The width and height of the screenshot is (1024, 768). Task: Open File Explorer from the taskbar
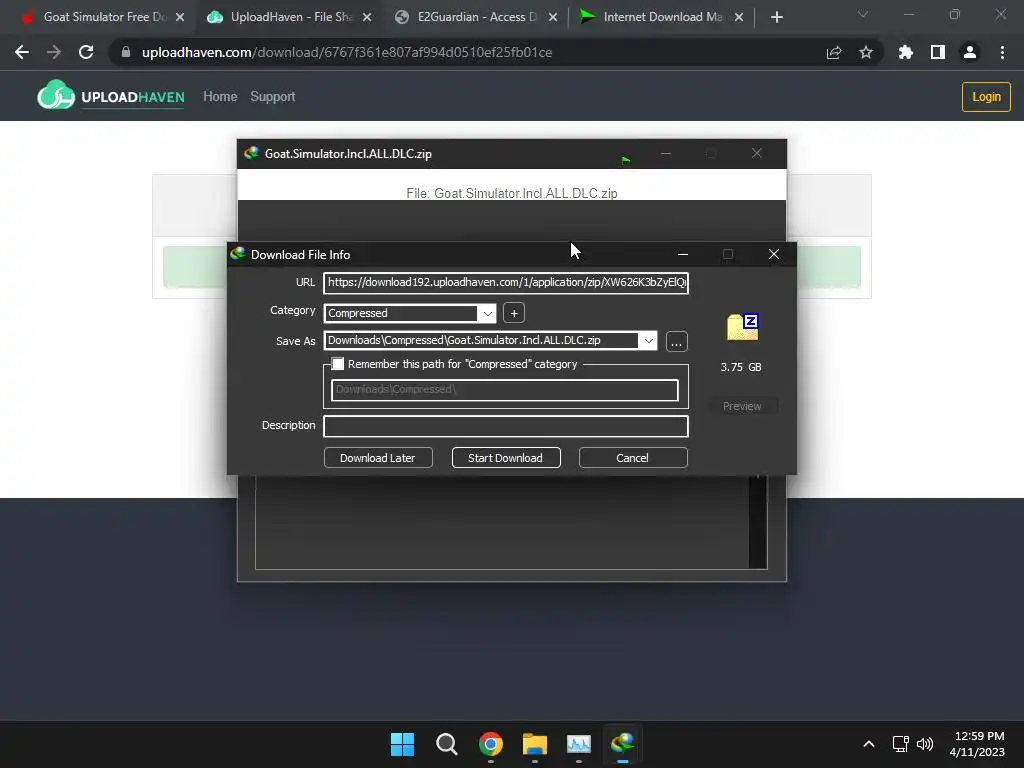click(535, 744)
